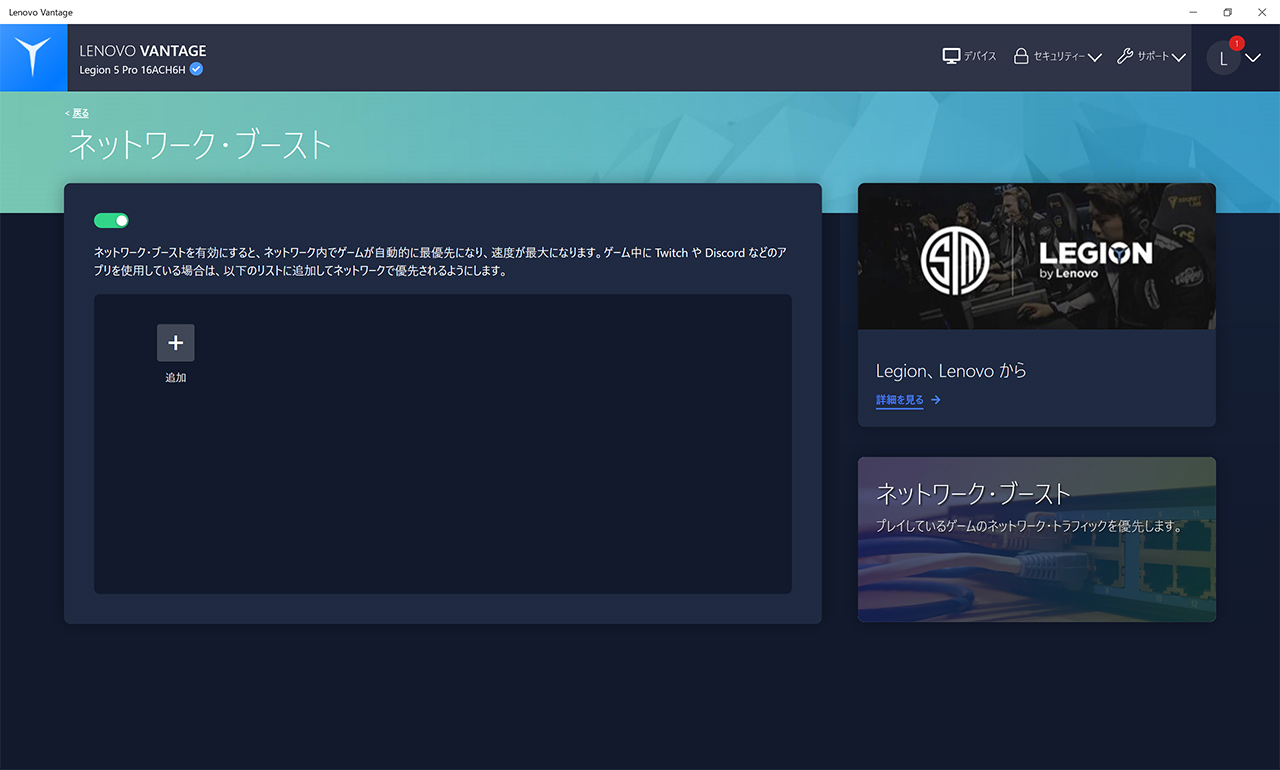Click the Lenovo Vantage Y logo
The width and height of the screenshot is (1280, 770).
(33, 58)
